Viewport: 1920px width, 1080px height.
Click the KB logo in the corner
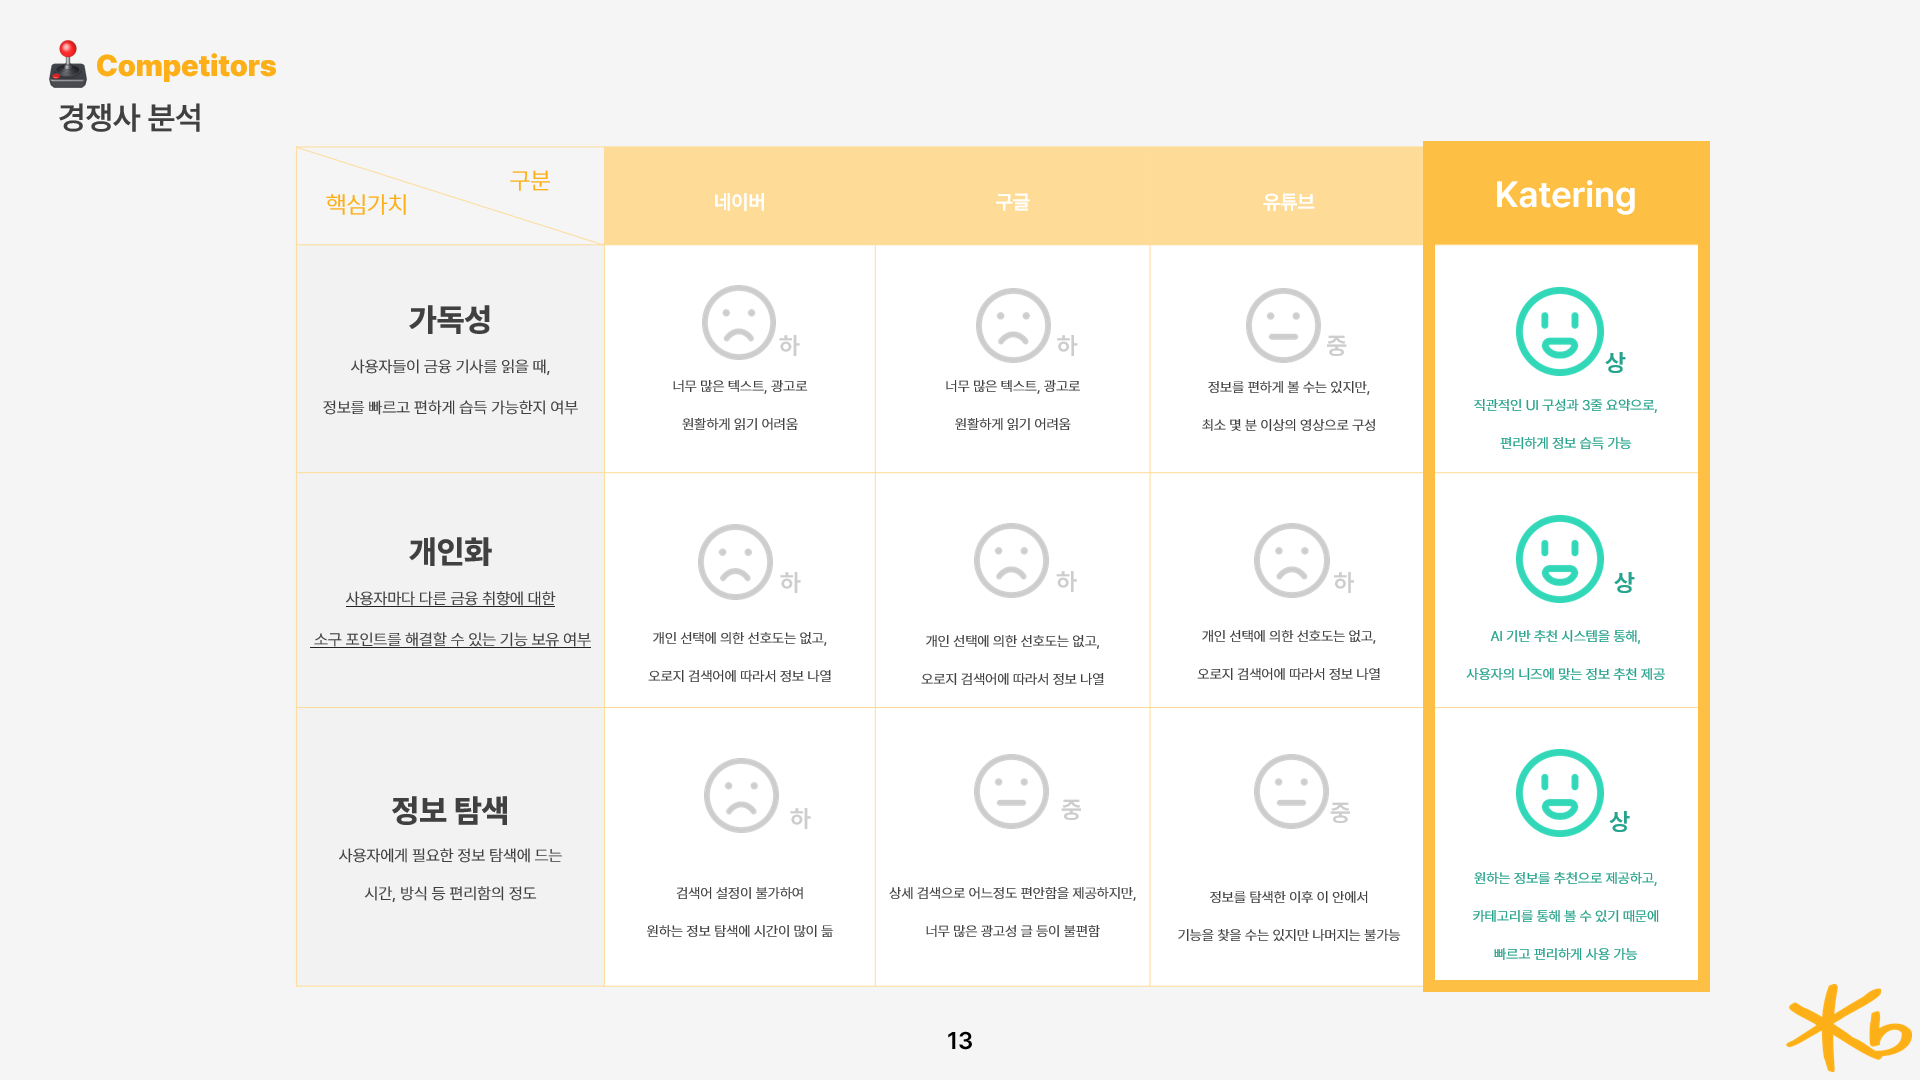tap(1848, 1028)
